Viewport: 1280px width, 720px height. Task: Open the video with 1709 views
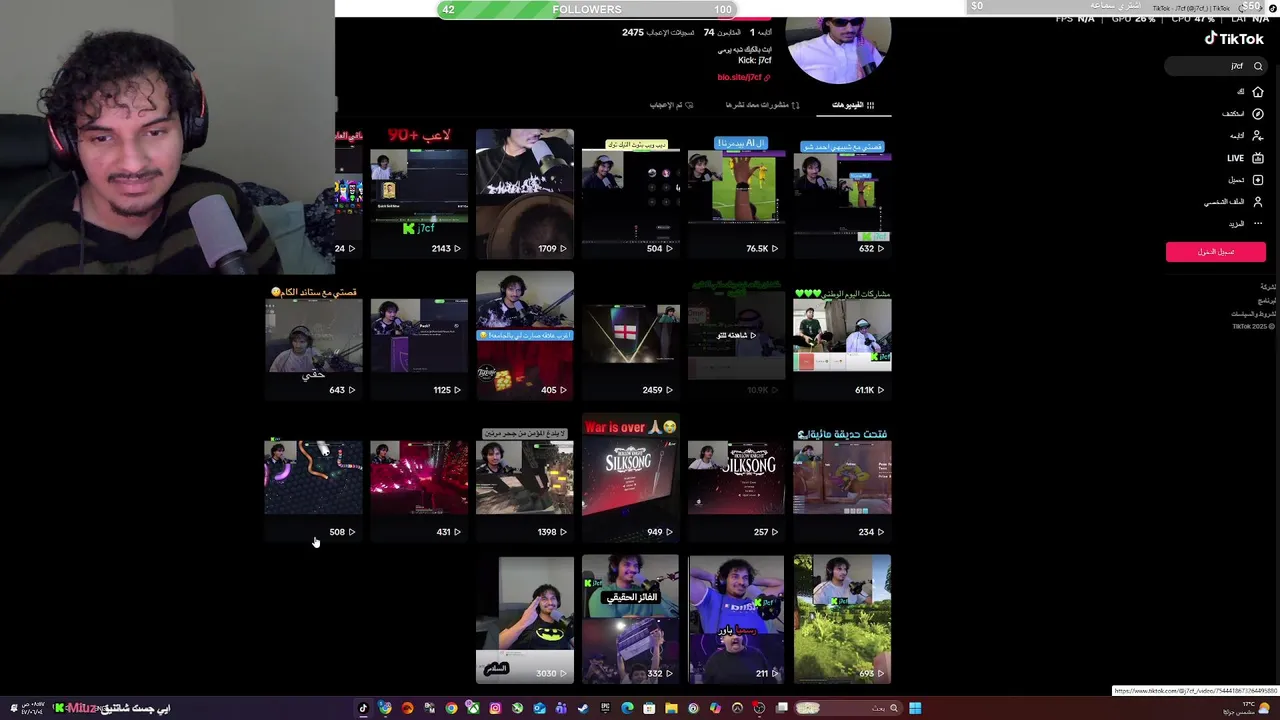tap(525, 192)
